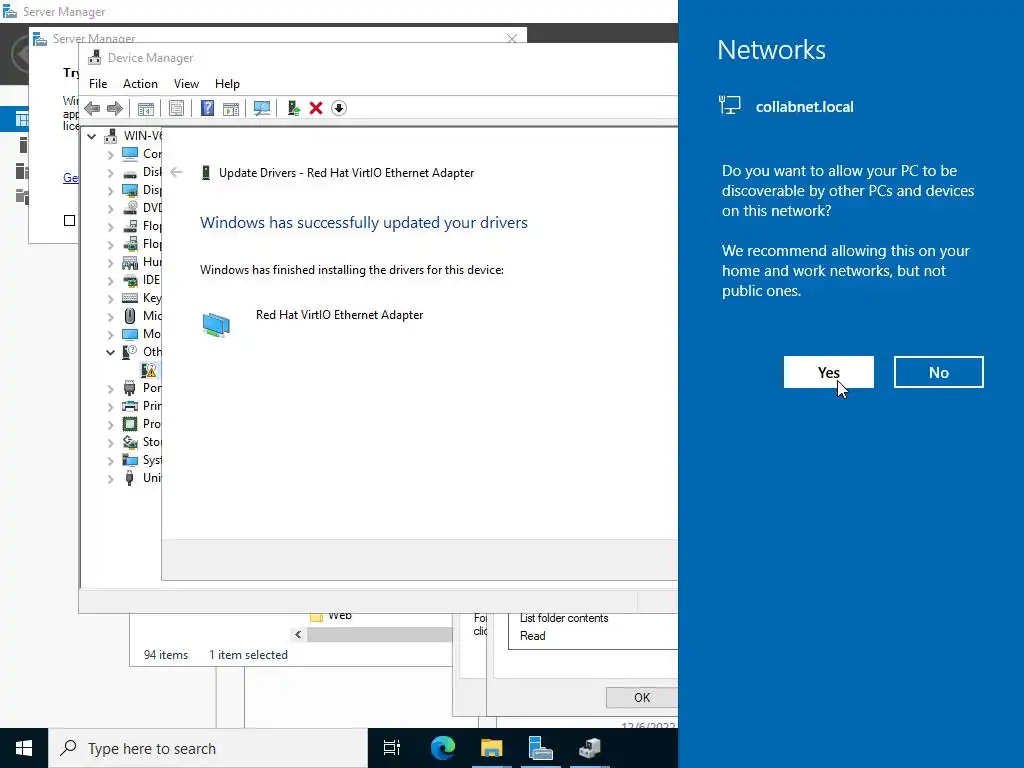
Task: Click network adapter icon in Update Drivers dialog
Action: point(216,325)
